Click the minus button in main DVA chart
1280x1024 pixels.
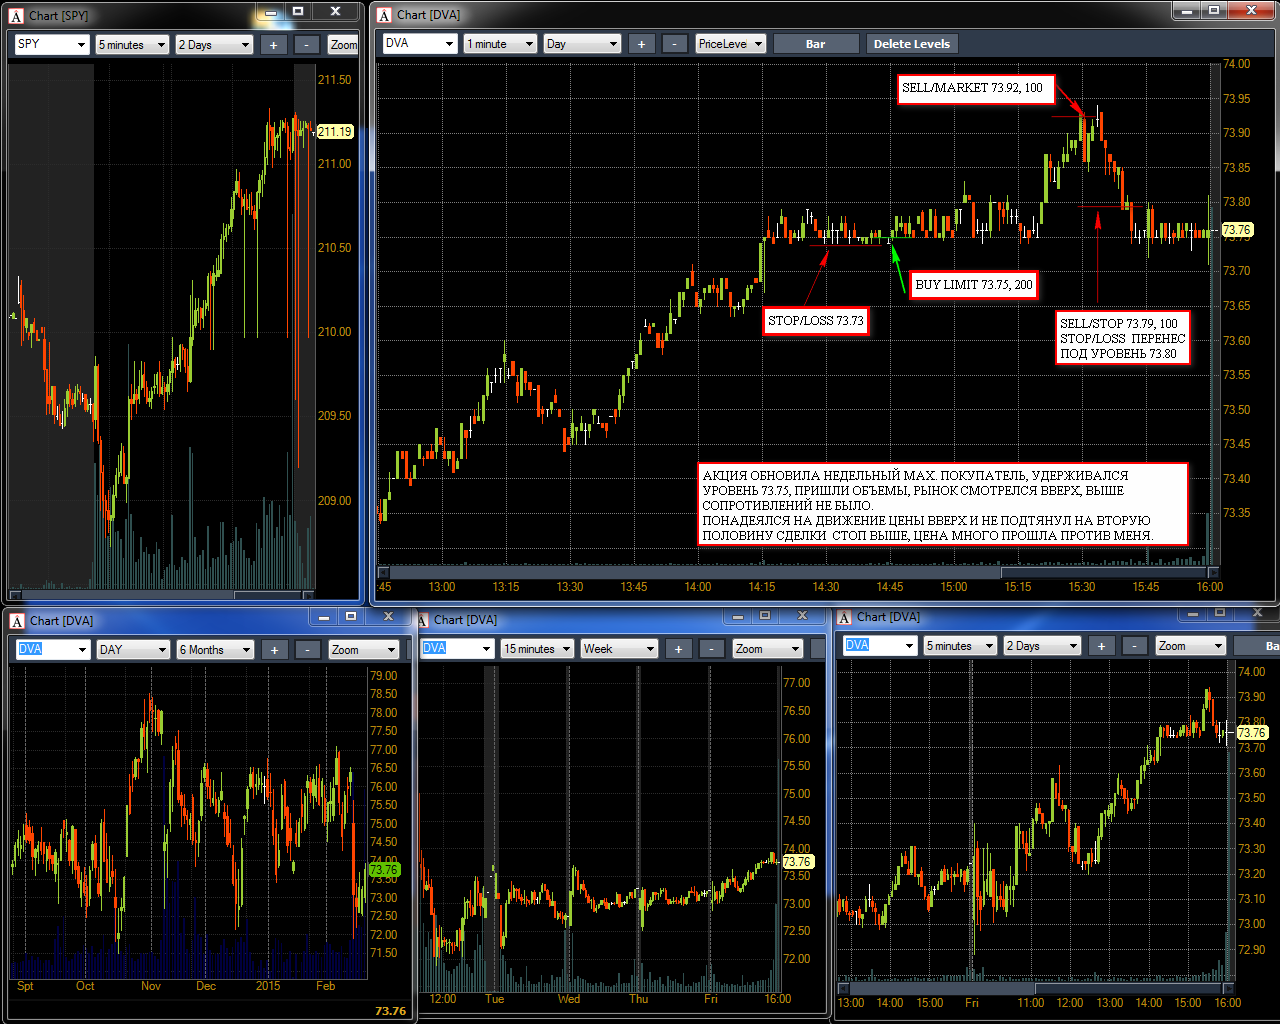675,43
